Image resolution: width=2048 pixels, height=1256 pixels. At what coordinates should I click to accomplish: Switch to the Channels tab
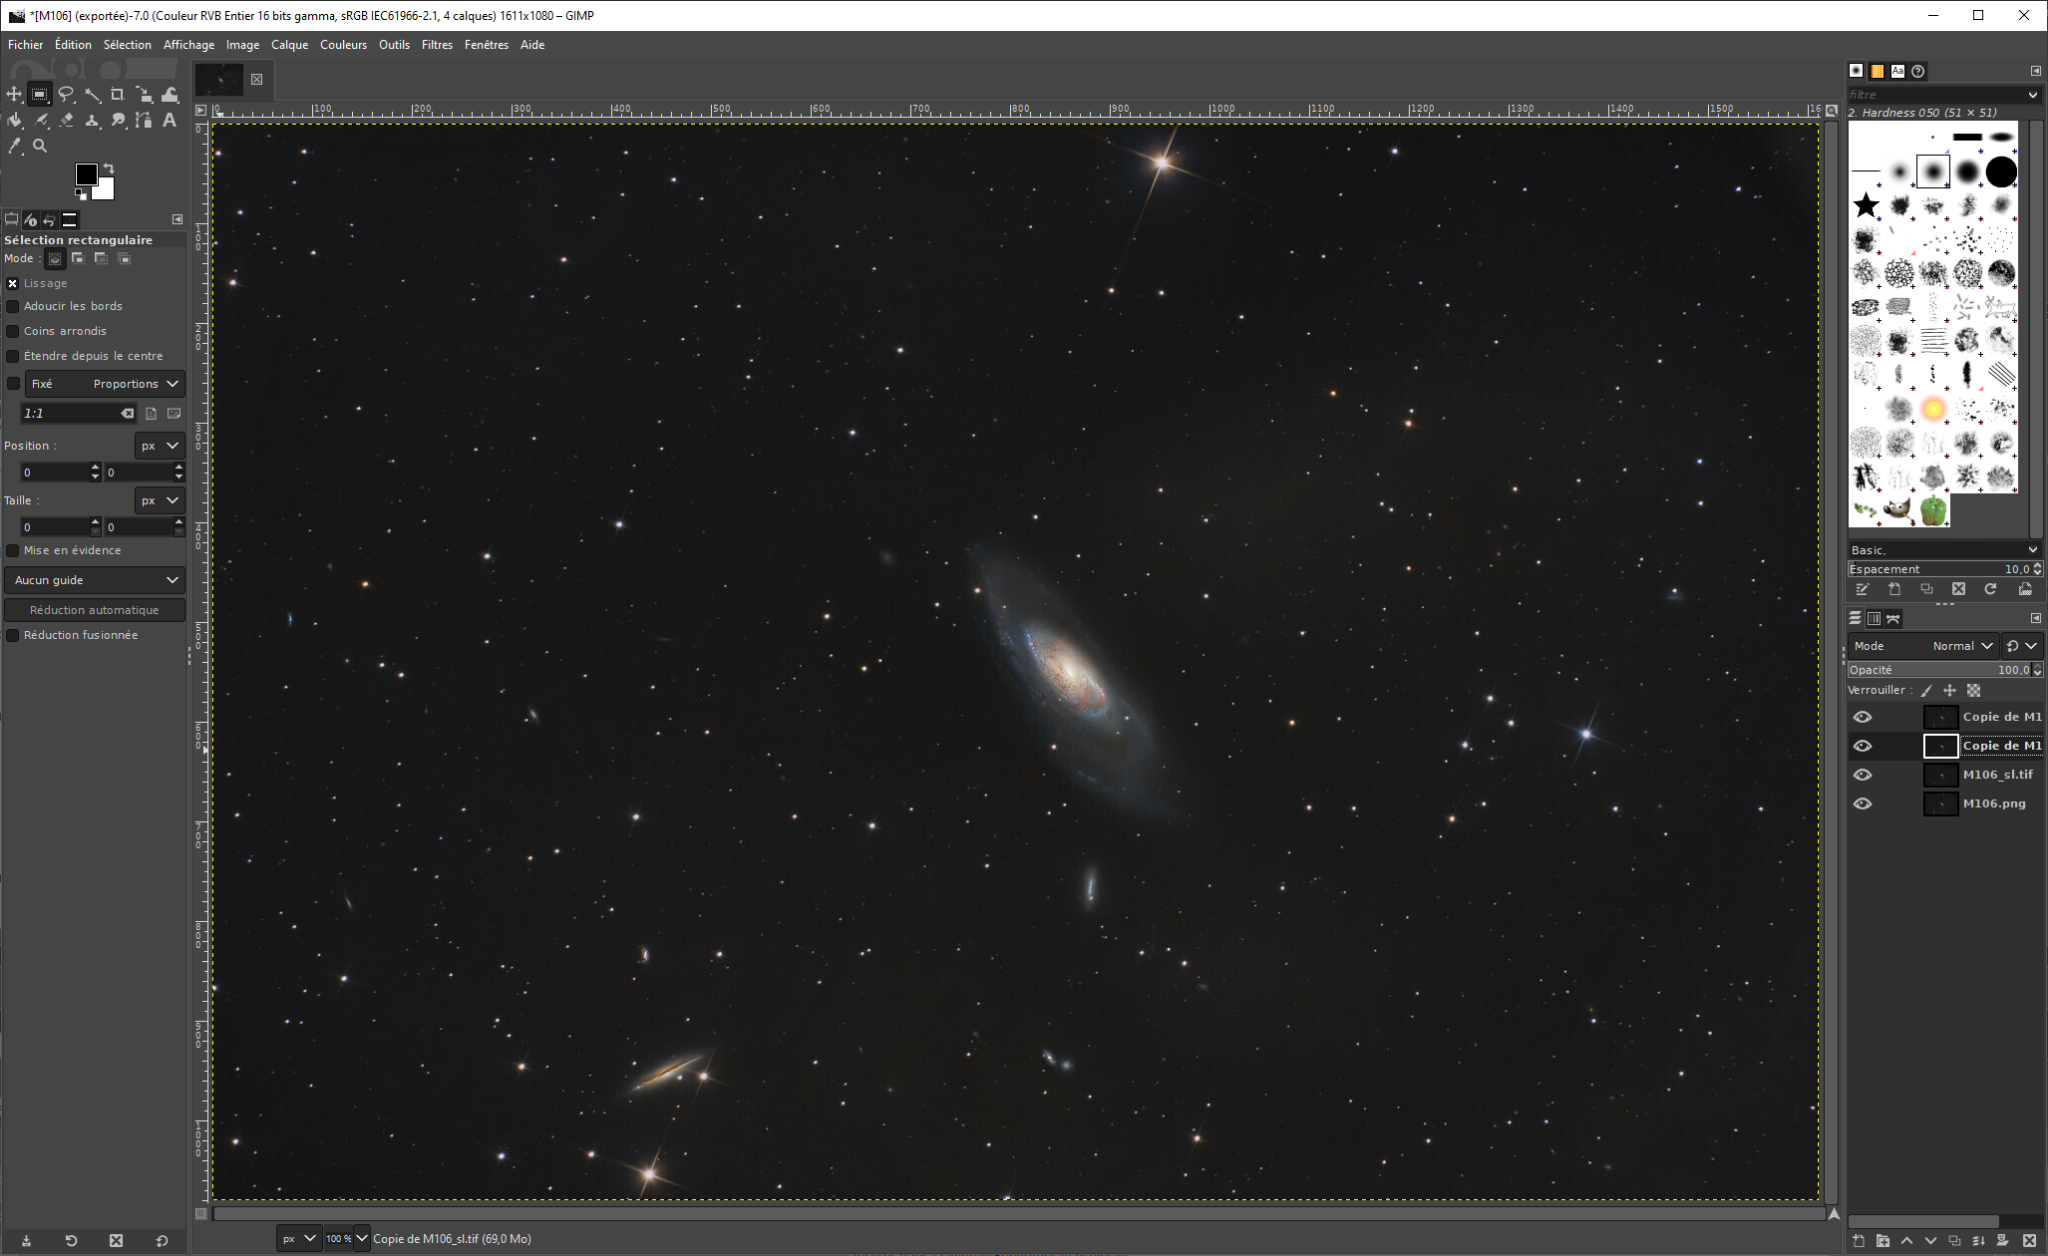click(x=1874, y=619)
